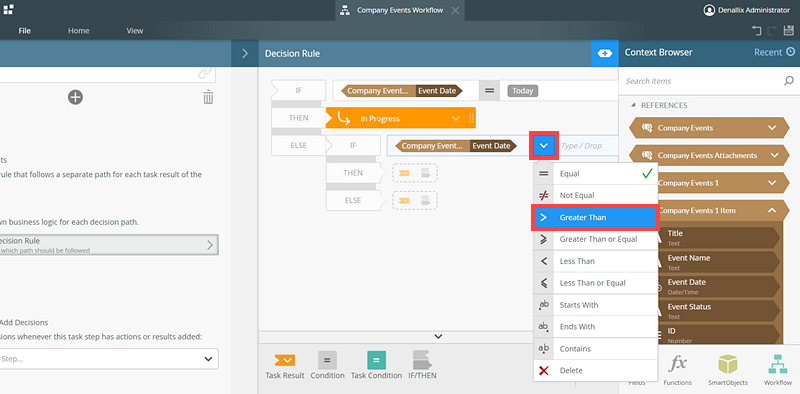Choose Not Equal operator
This screenshot has height=394, width=800.
(x=595, y=195)
